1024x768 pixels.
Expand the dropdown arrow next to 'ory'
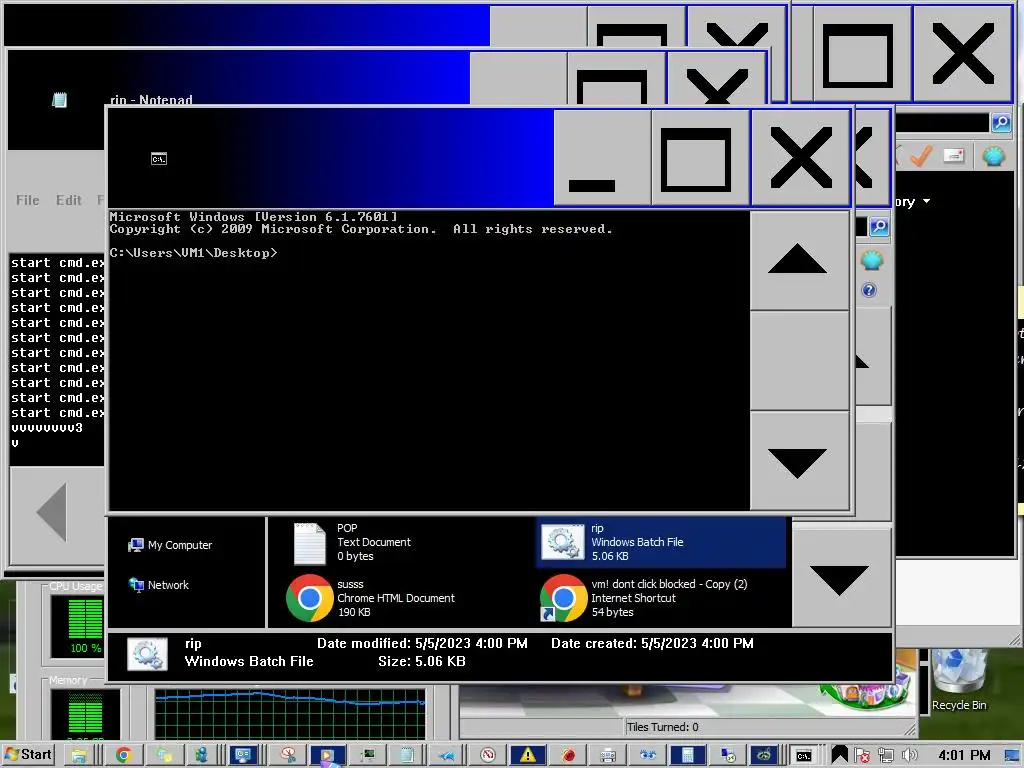(x=926, y=201)
